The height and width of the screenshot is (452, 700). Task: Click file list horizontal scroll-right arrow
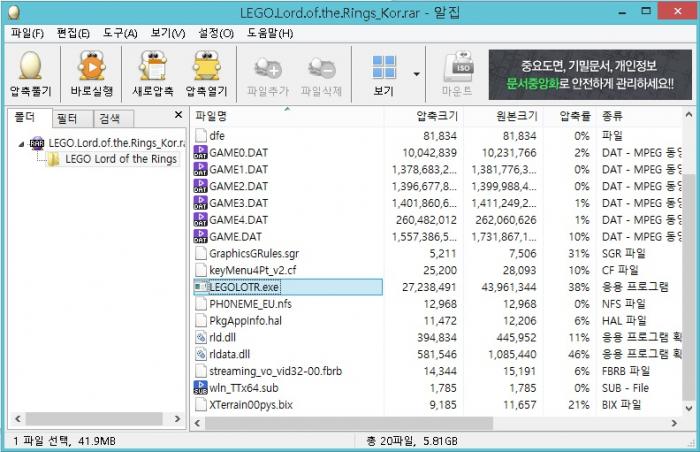[675, 423]
